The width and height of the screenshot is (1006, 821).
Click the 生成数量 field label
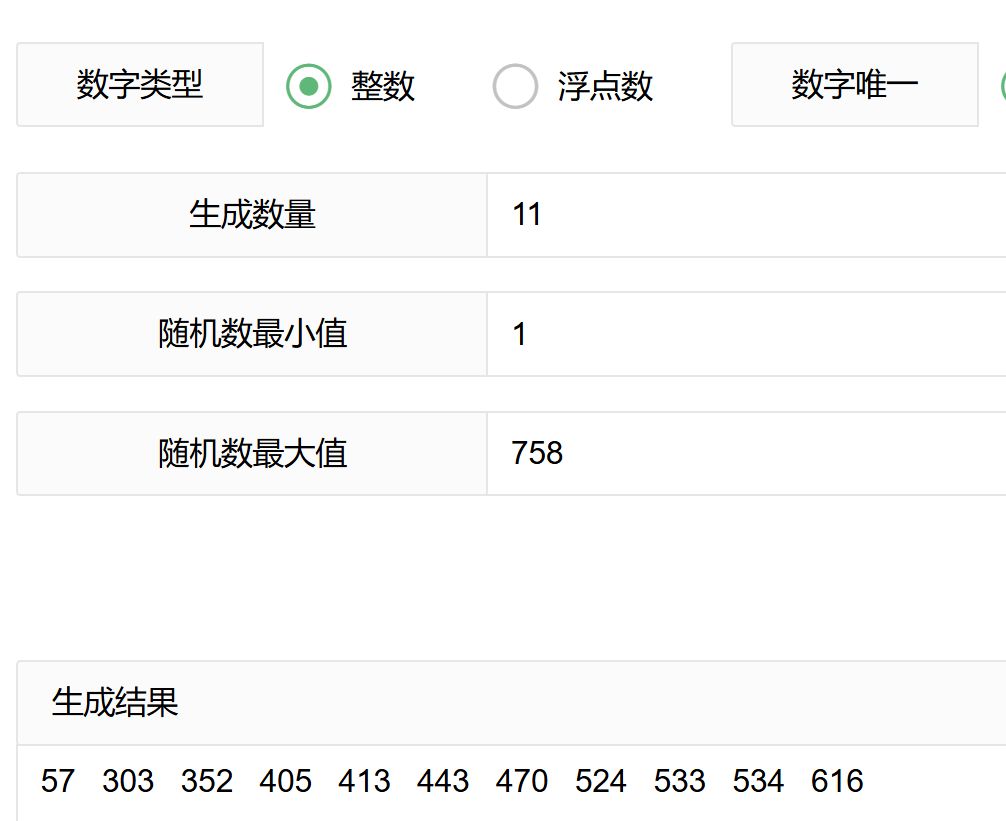click(x=252, y=215)
